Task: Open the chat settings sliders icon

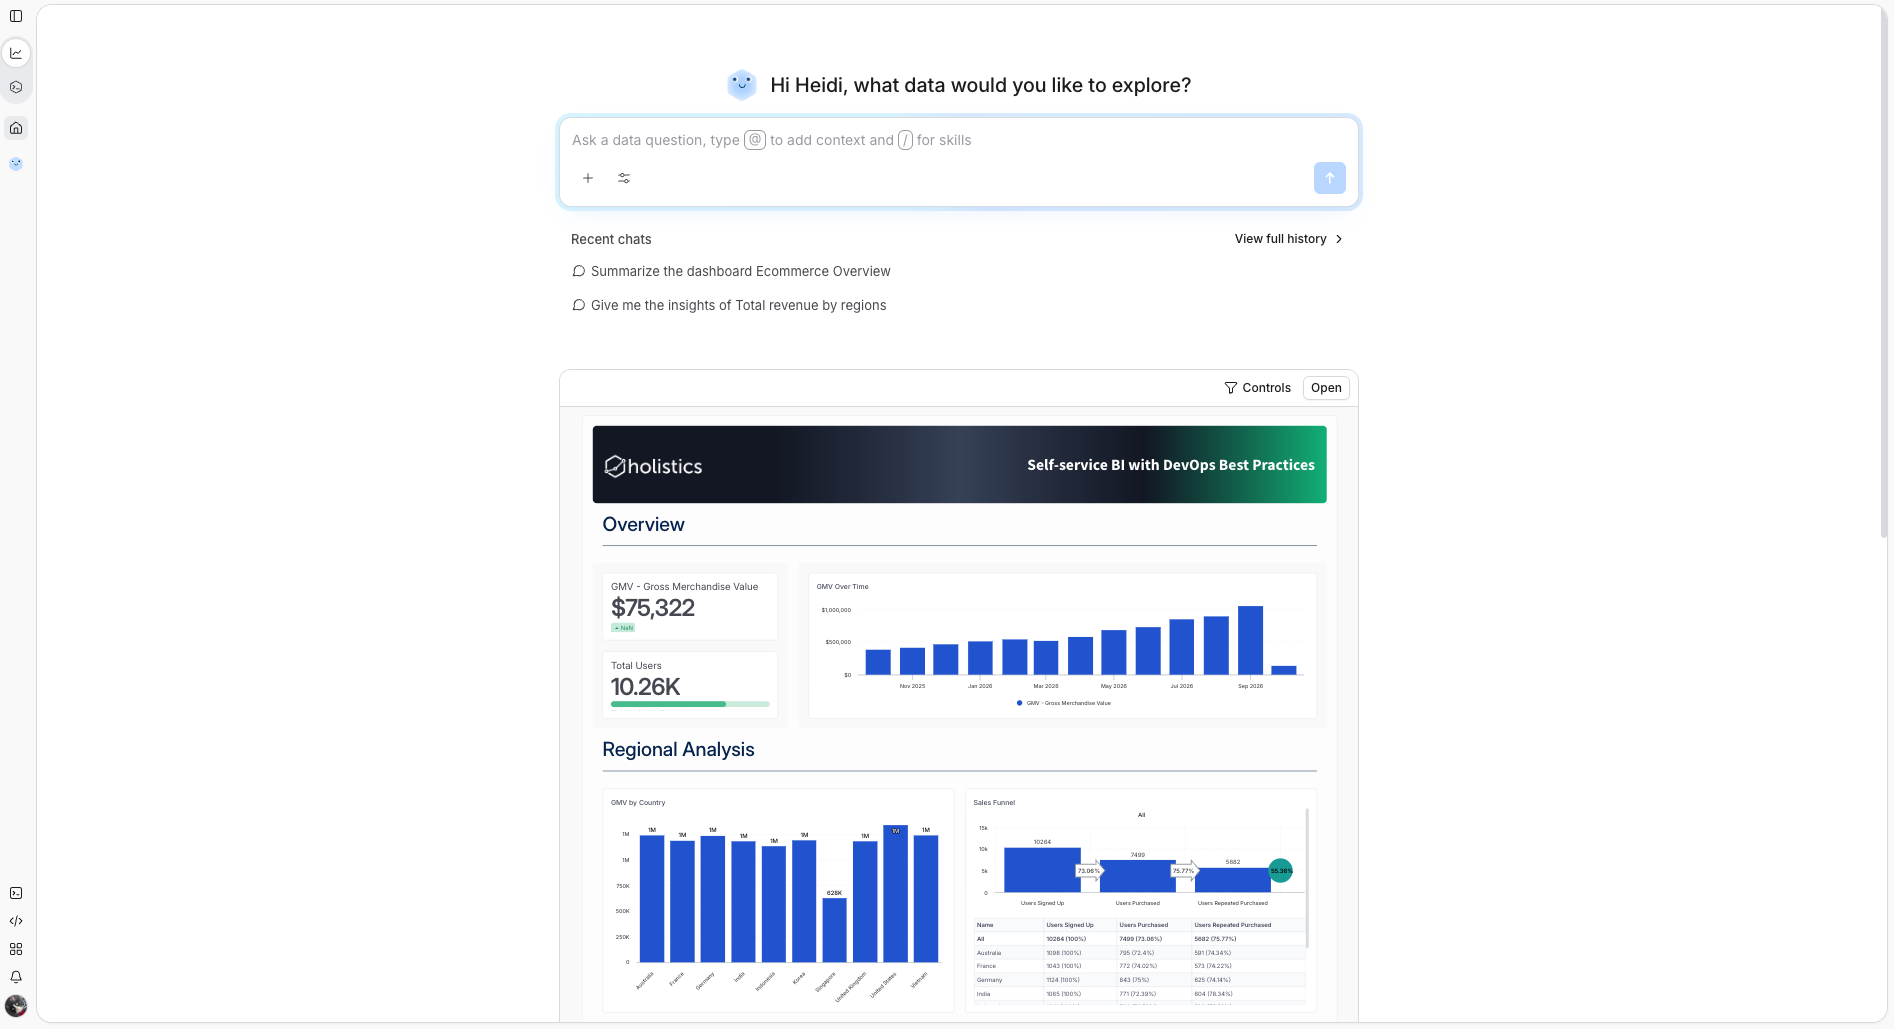Action: (624, 178)
